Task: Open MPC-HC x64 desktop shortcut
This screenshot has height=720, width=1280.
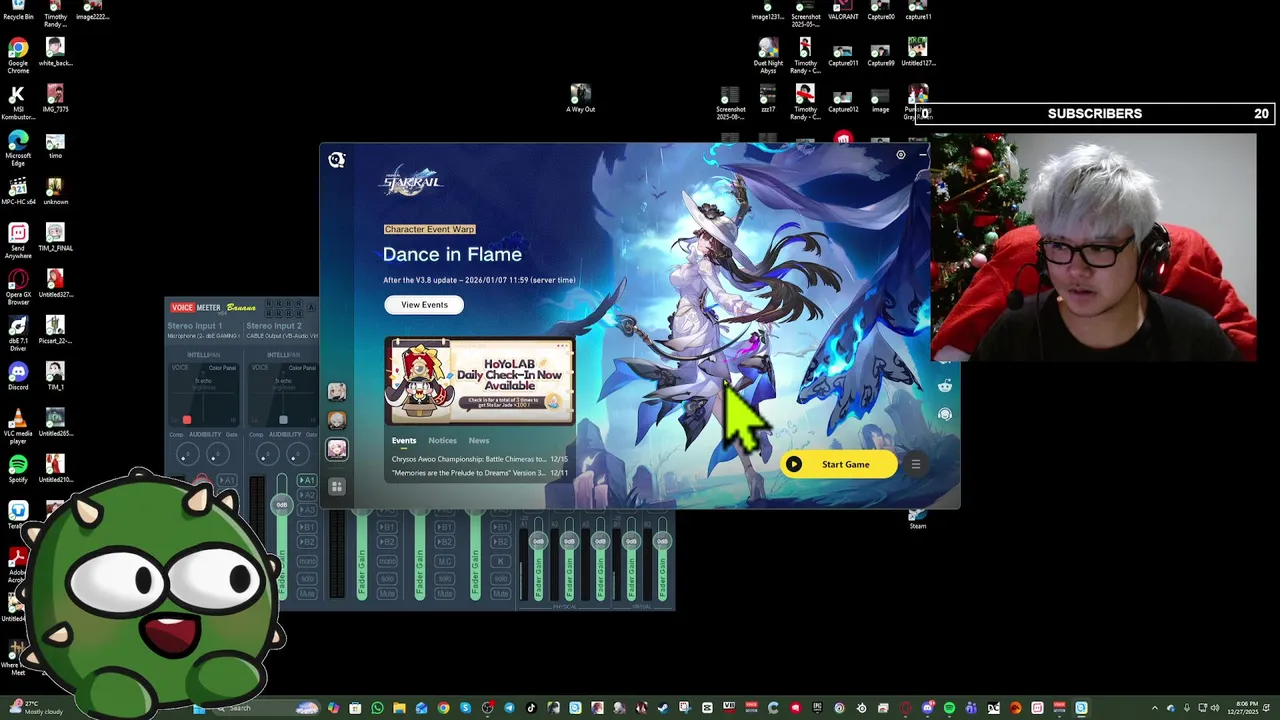Action: tap(18, 193)
